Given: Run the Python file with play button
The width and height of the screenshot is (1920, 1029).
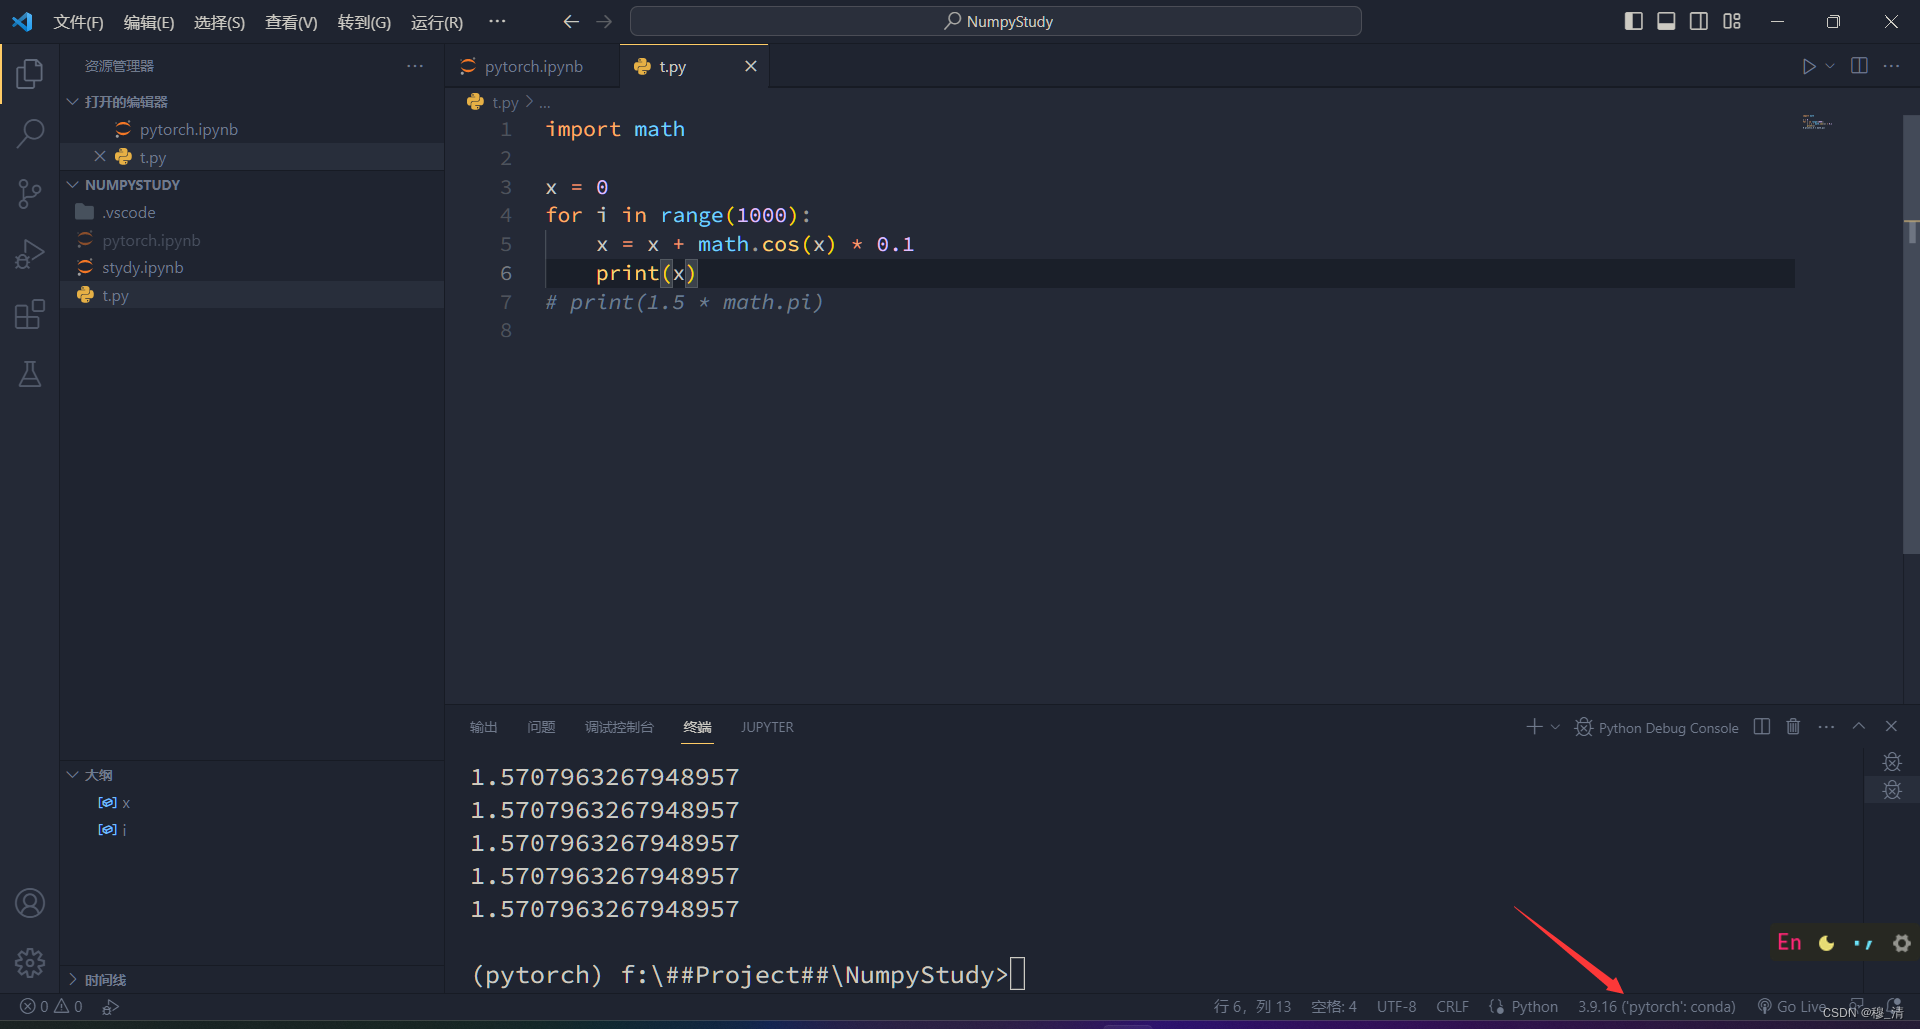Looking at the screenshot, I should pyautogui.click(x=1808, y=66).
